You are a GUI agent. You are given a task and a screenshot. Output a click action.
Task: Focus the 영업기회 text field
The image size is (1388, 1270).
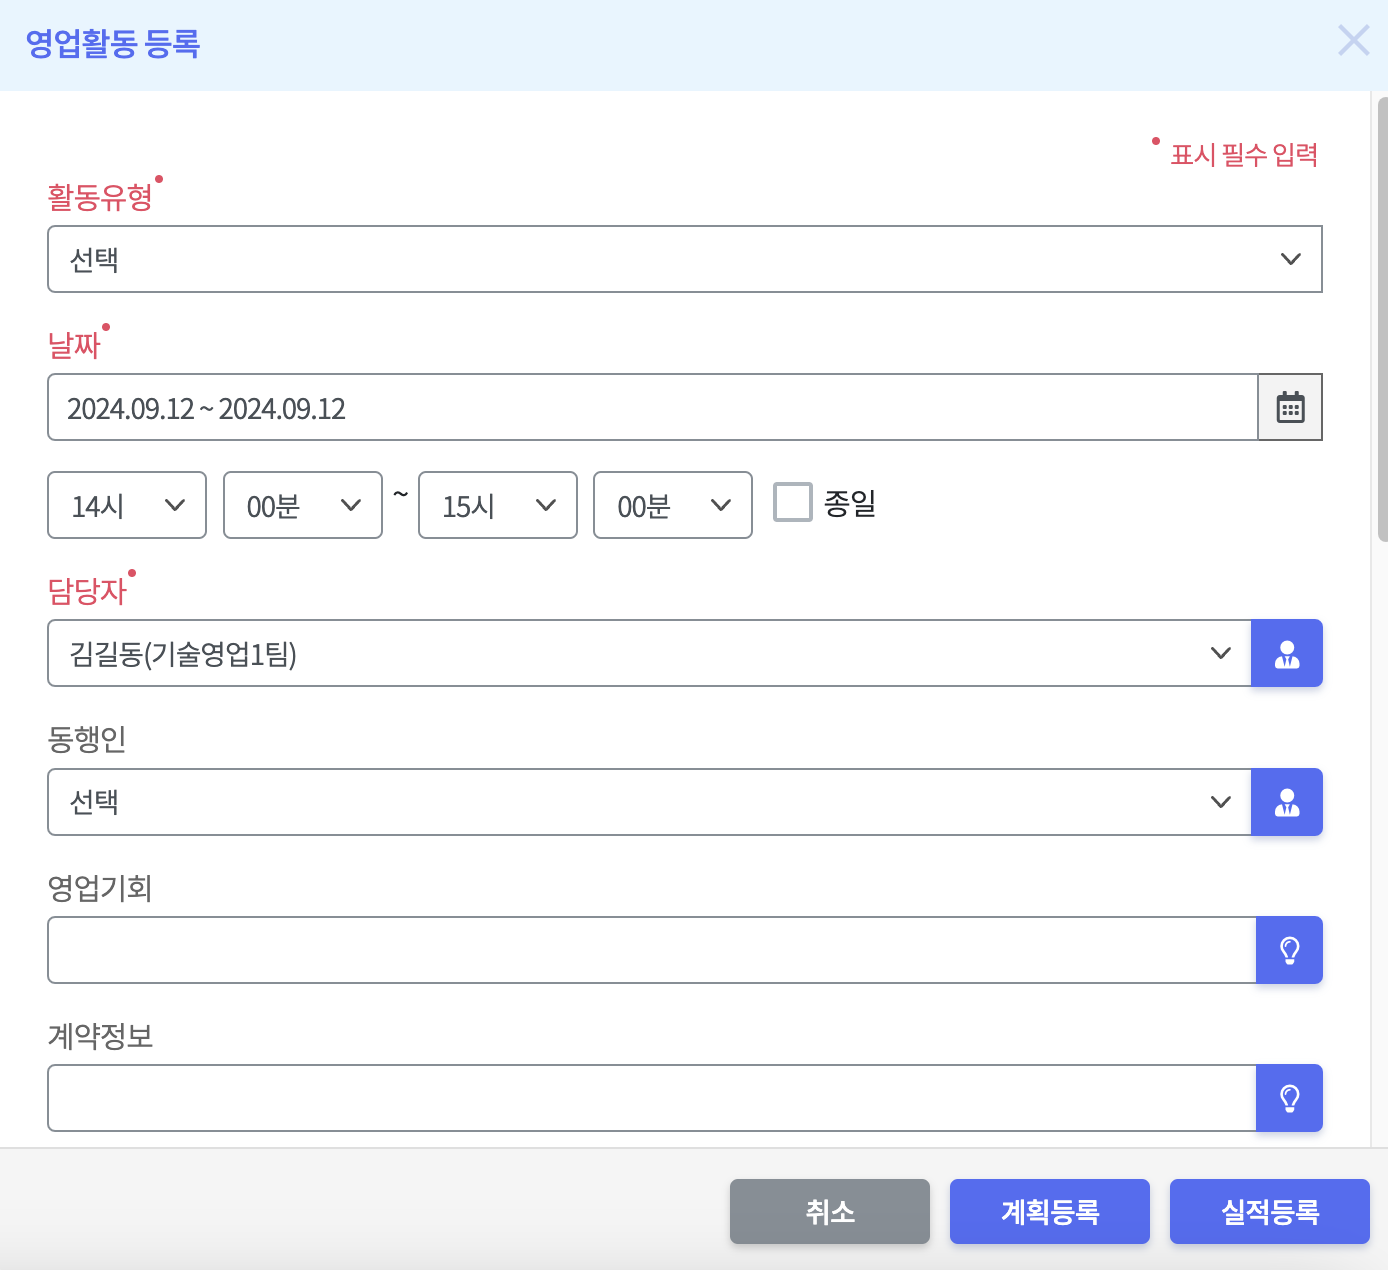[x=652, y=950]
